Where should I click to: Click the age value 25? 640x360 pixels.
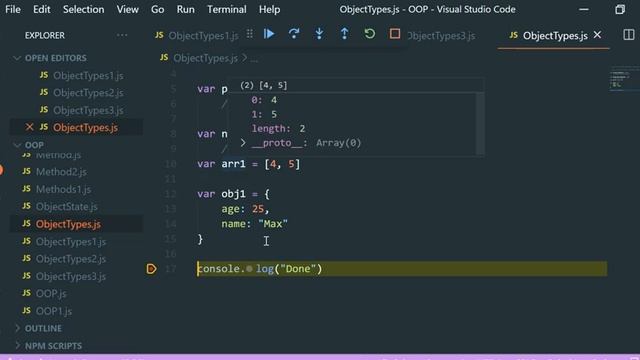click(258, 209)
